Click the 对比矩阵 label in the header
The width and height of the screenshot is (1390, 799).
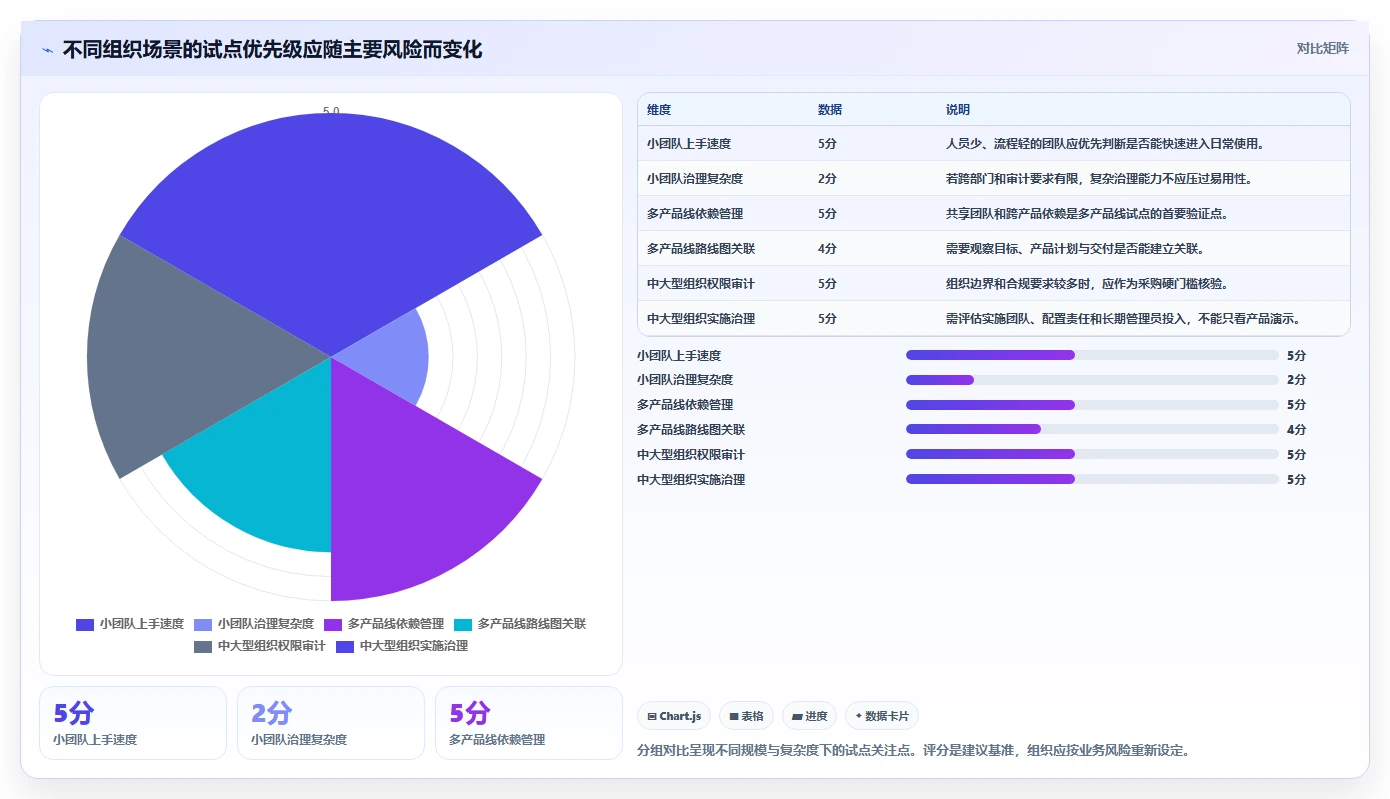(x=1322, y=48)
